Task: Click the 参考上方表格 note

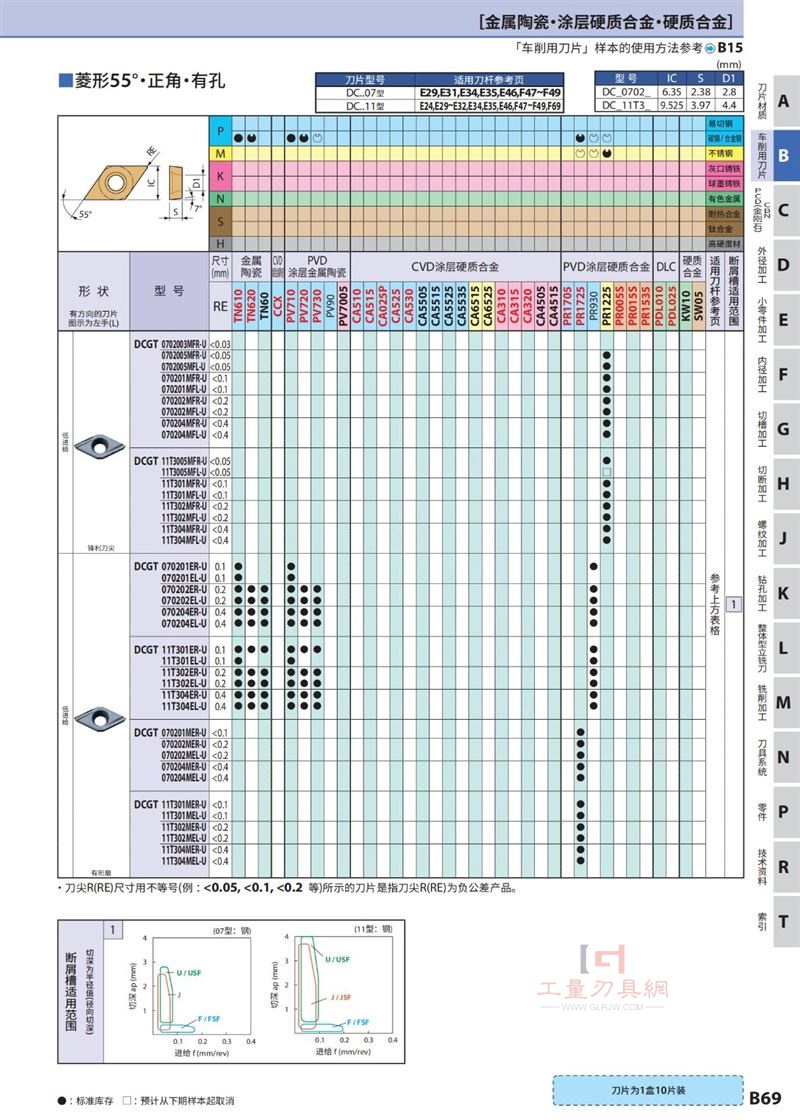Action: pos(715,604)
